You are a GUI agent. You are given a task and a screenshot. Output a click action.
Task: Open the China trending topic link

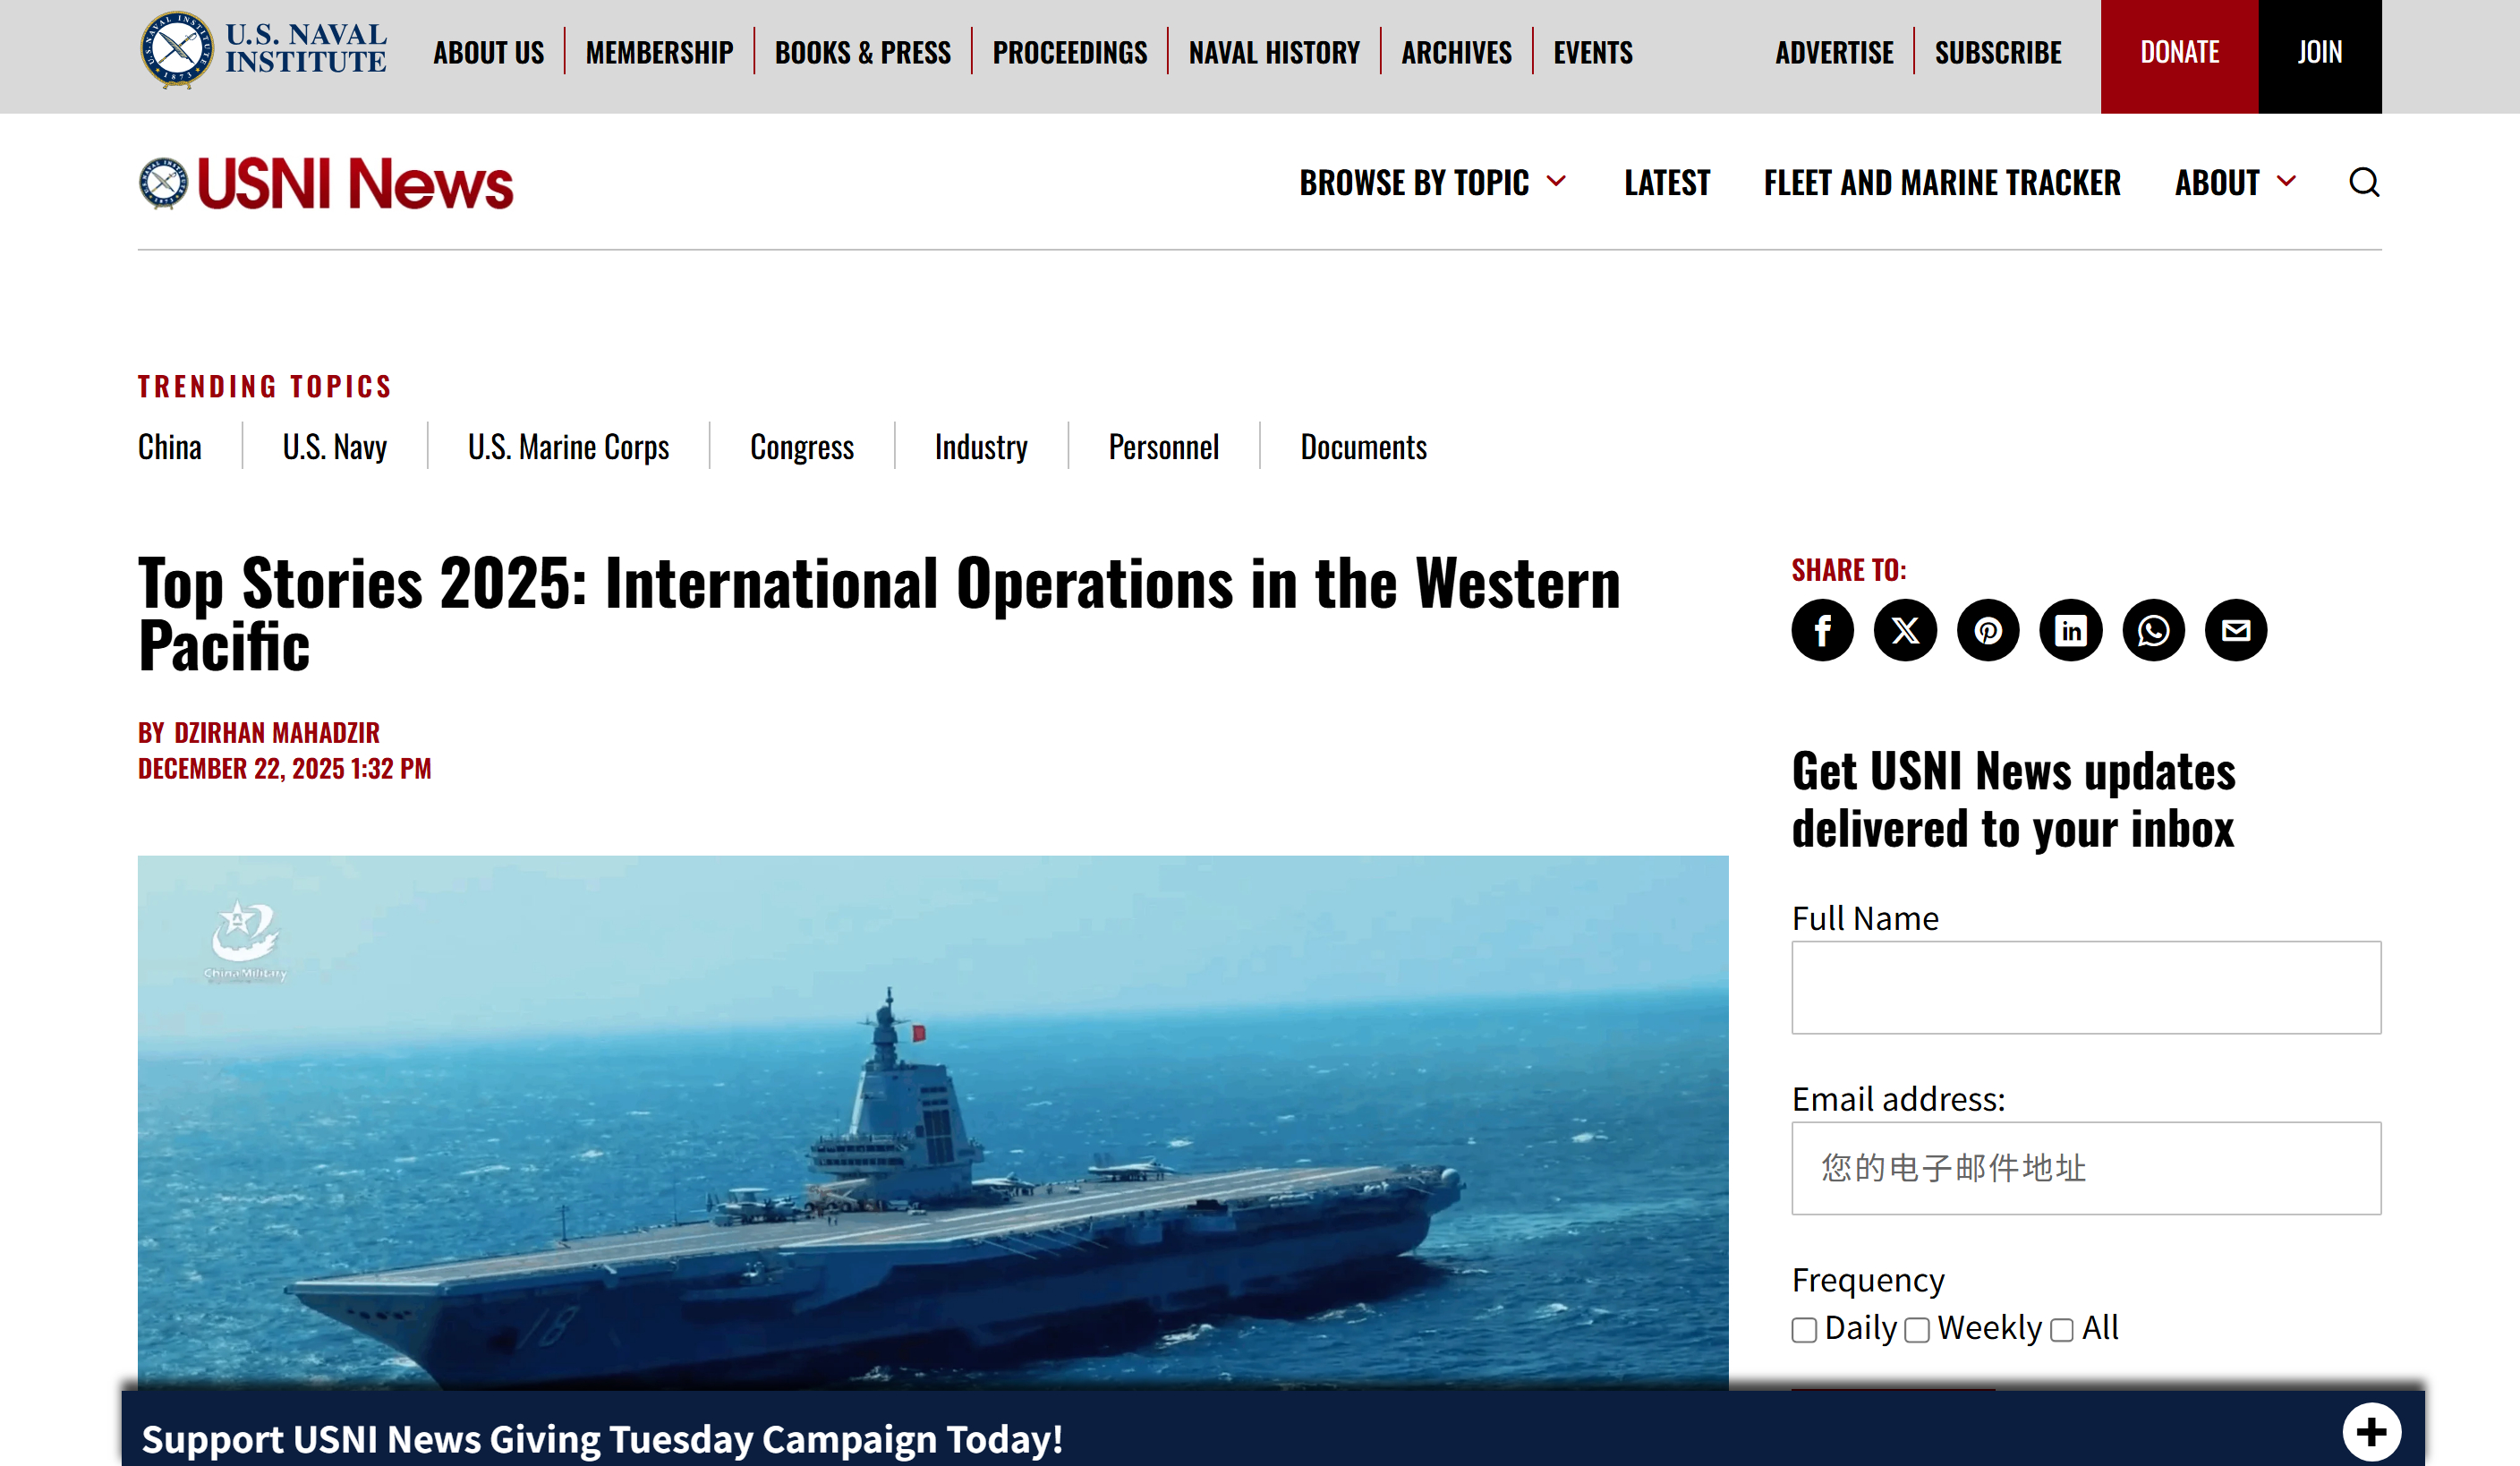[x=170, y=447]
